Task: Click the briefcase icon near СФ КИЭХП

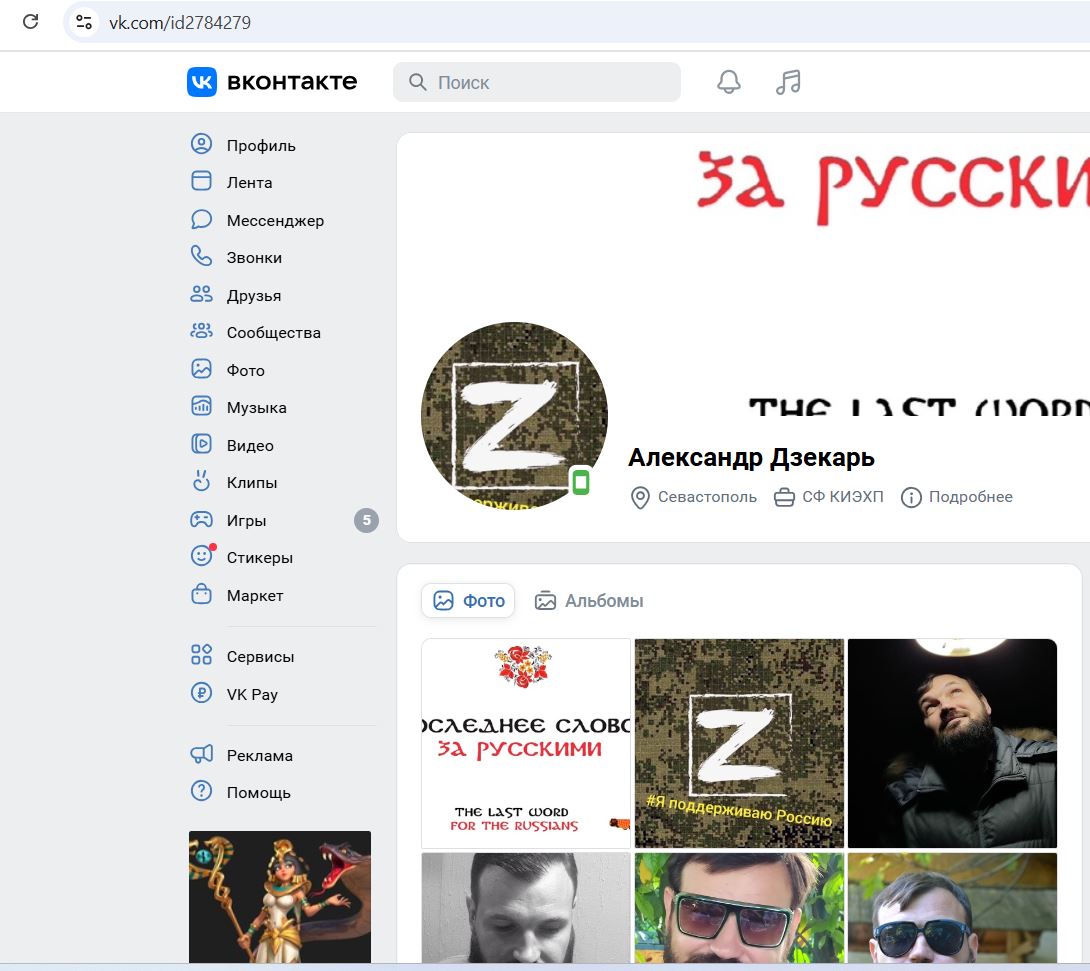Action: click(x=785, y=498)
